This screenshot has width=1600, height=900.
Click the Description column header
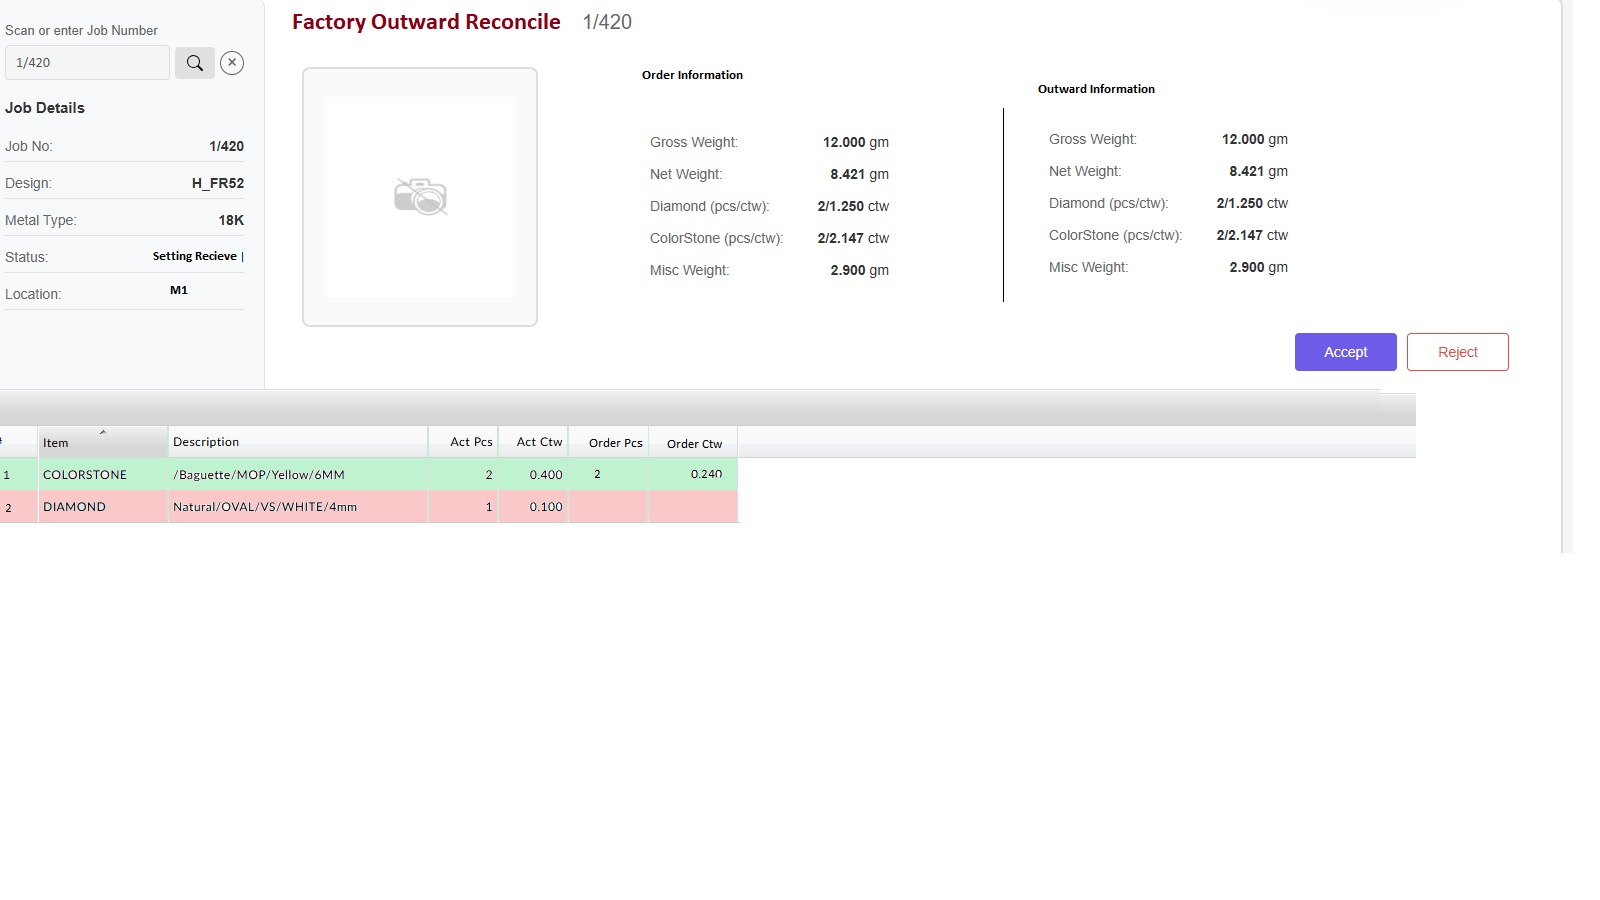tap(297, 442)
